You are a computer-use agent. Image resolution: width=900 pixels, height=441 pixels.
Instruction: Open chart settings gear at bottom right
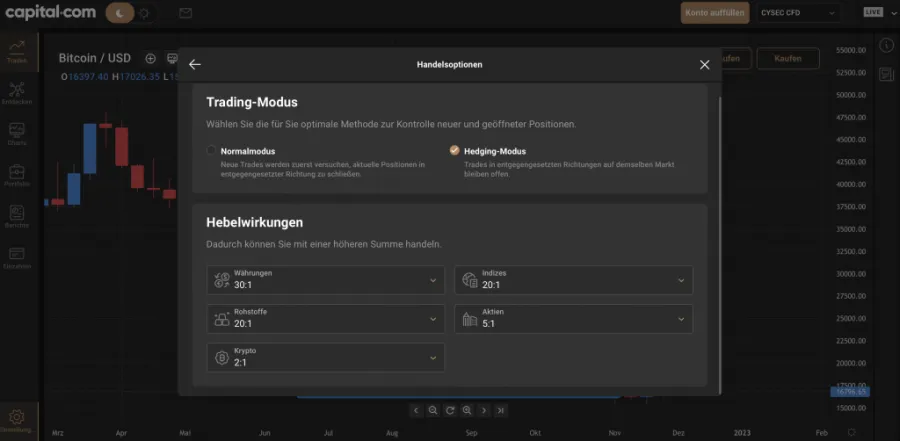(x=852, y=432)
